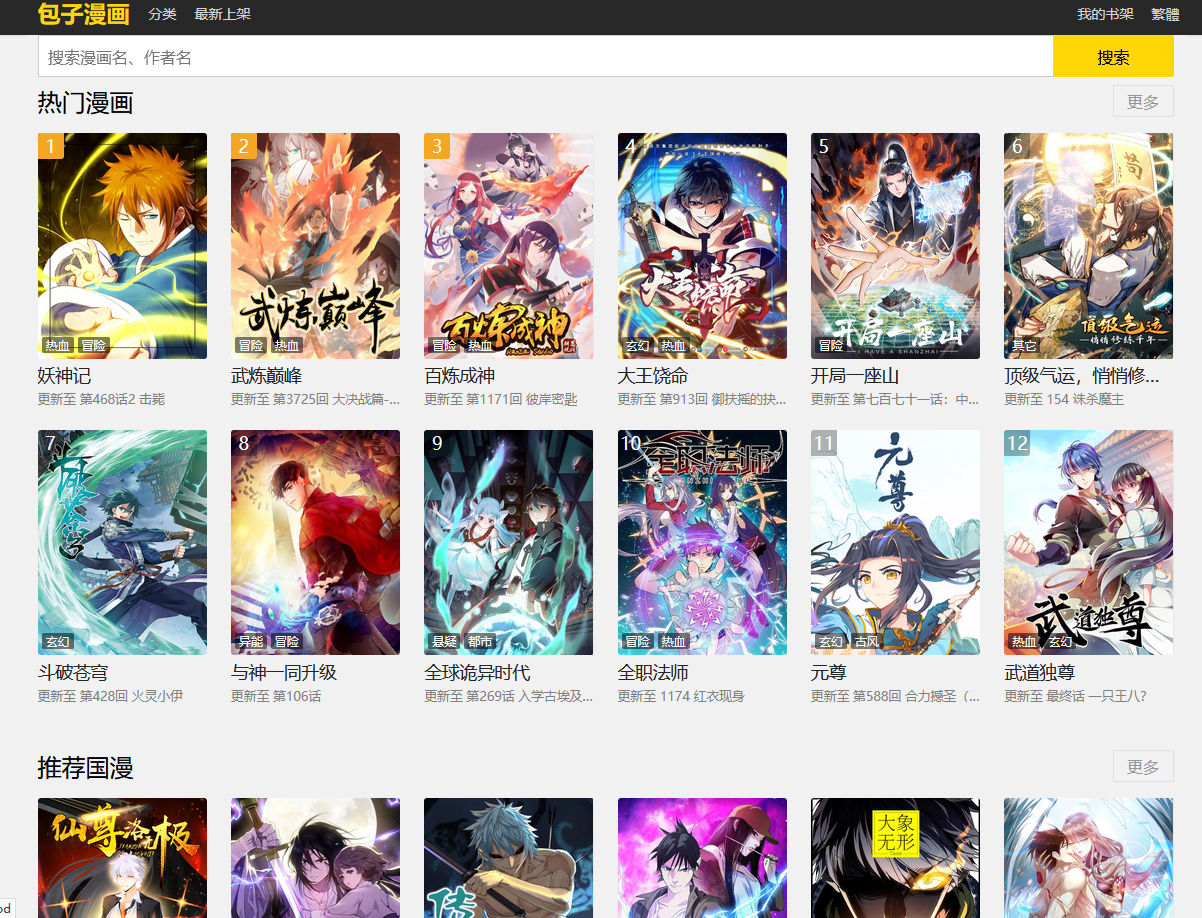Viewport: 1202px width, 918px height.
Task: Click the yellow 搜索 button
Action: [1113, 57]
